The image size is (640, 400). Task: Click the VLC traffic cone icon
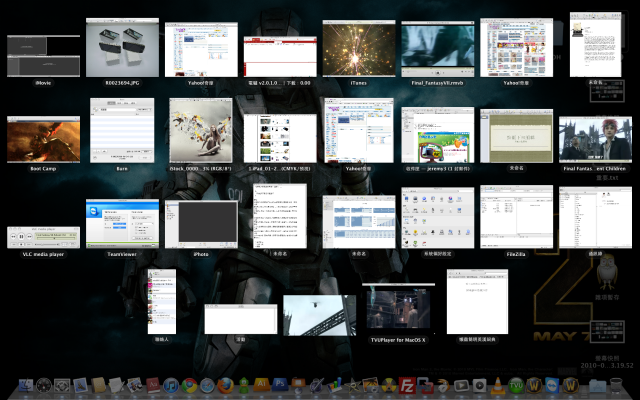tap(498, 385)
